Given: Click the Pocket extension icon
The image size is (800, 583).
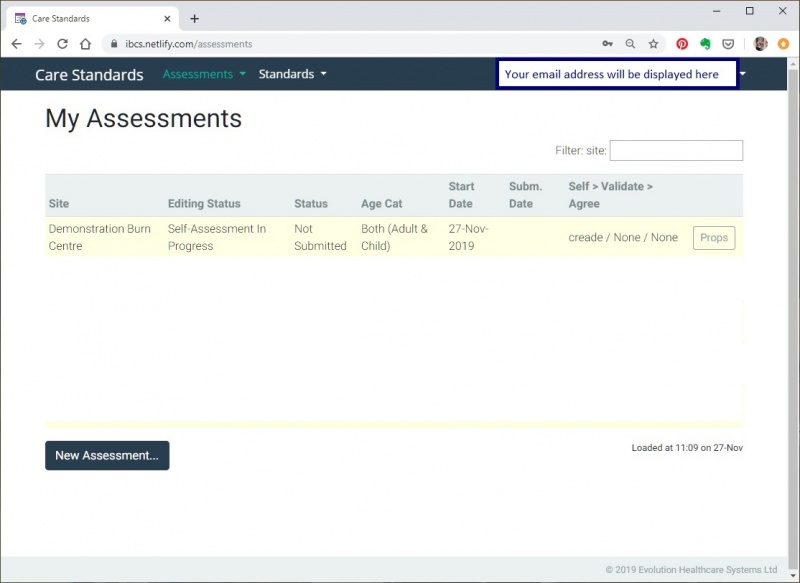Looking at the screenshot, I should [x=728, y=44].
